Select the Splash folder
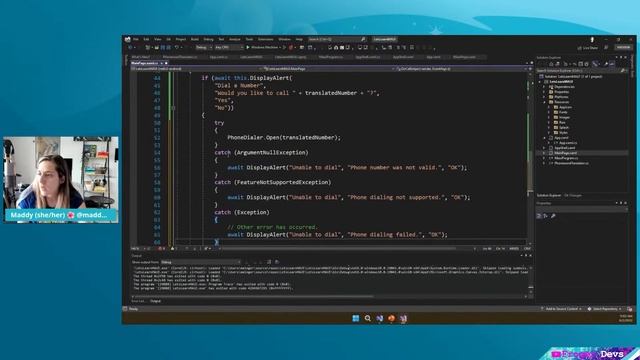This screenshot has width=640, height=360. [x=561, y=128]
